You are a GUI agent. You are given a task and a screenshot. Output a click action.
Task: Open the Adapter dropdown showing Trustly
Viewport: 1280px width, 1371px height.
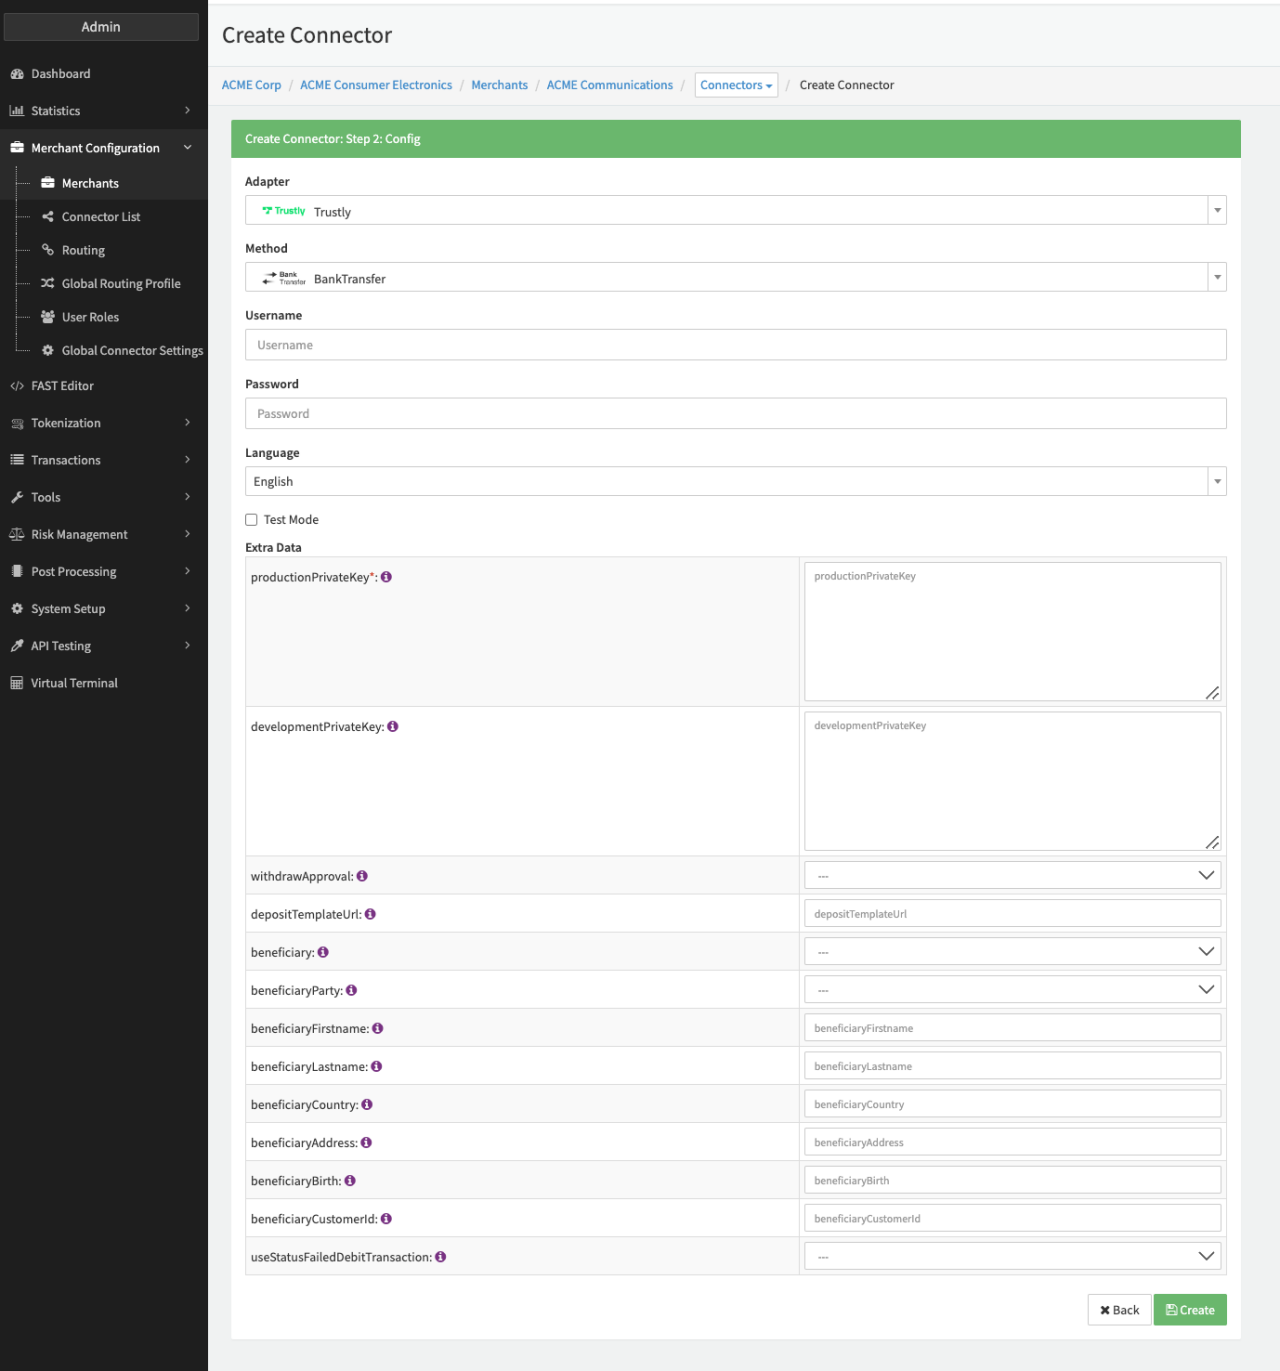[735, 211]
